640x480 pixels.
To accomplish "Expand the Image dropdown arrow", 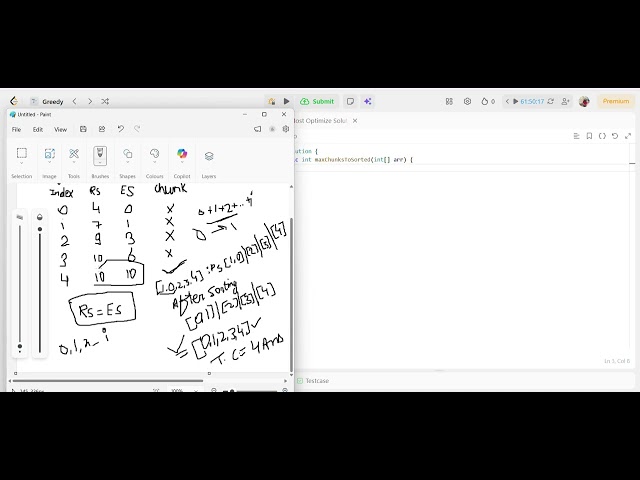I will point(49,163).
